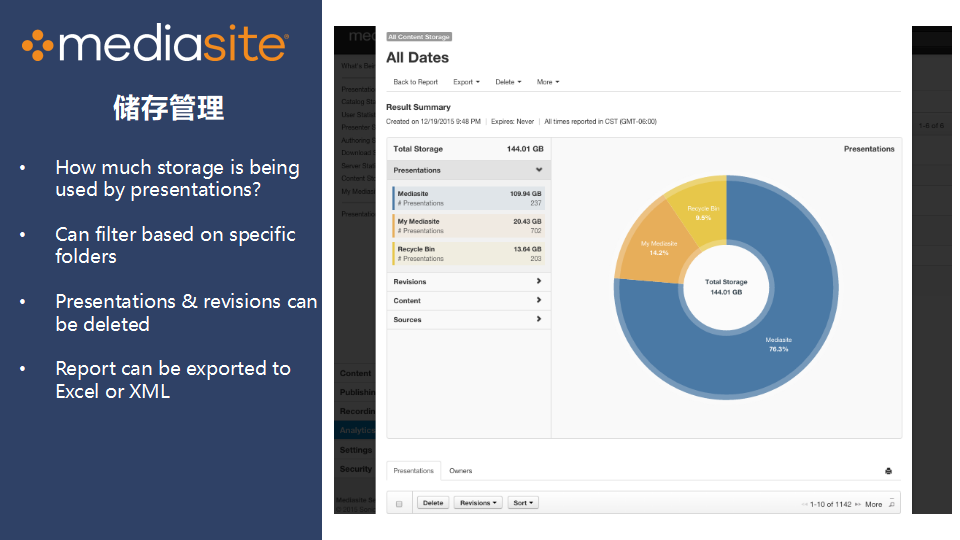960x540 pixels.
Task: Open Analytics in the dark sidebar
Action: (x=356, y=430)
